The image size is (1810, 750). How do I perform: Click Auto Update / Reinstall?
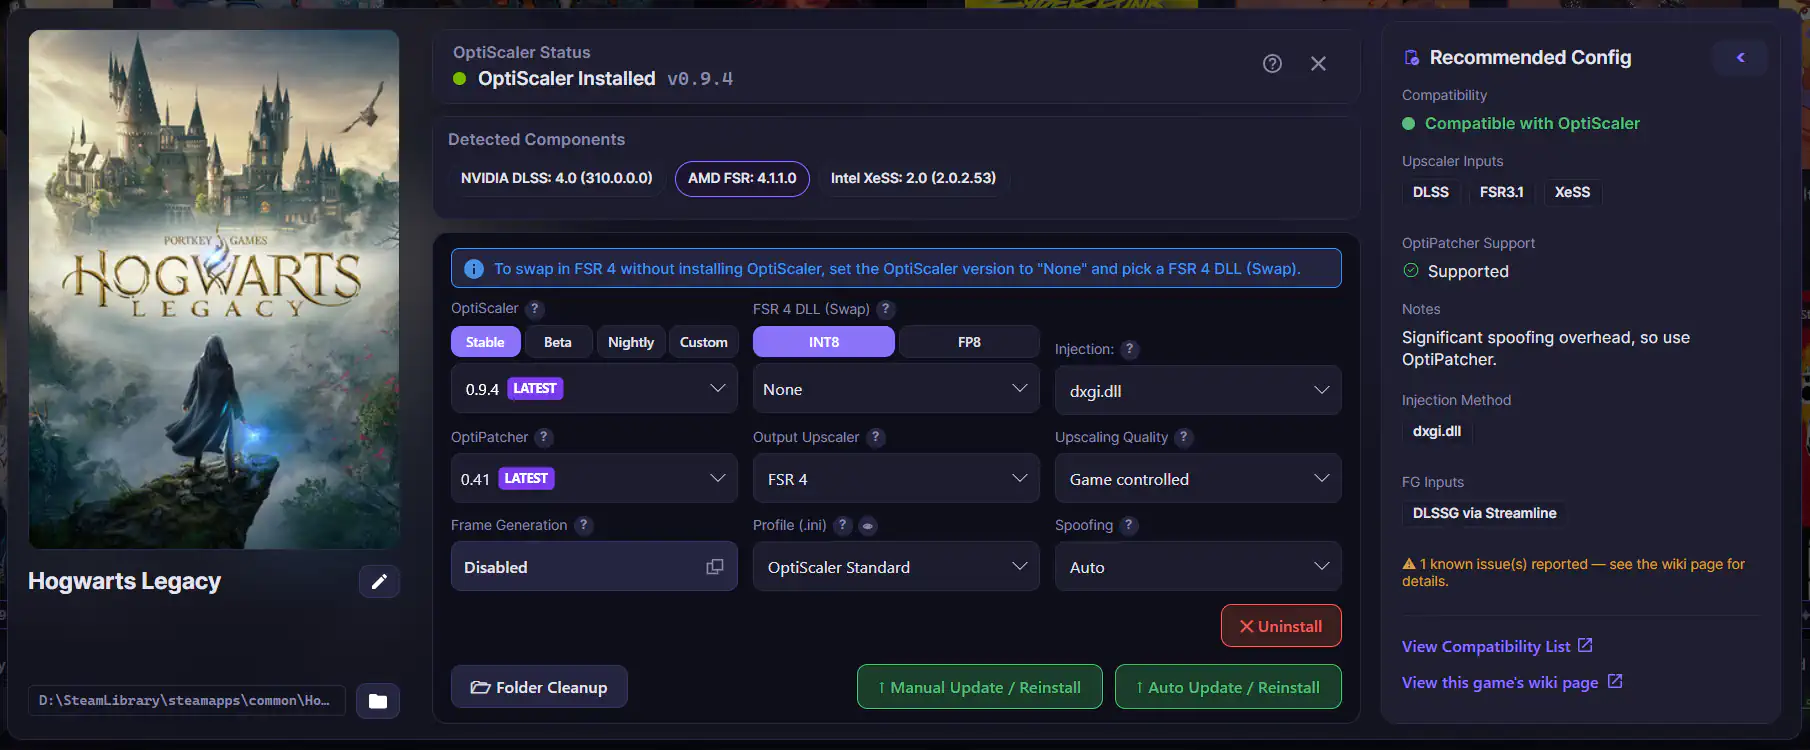(x=1228, y=687)
